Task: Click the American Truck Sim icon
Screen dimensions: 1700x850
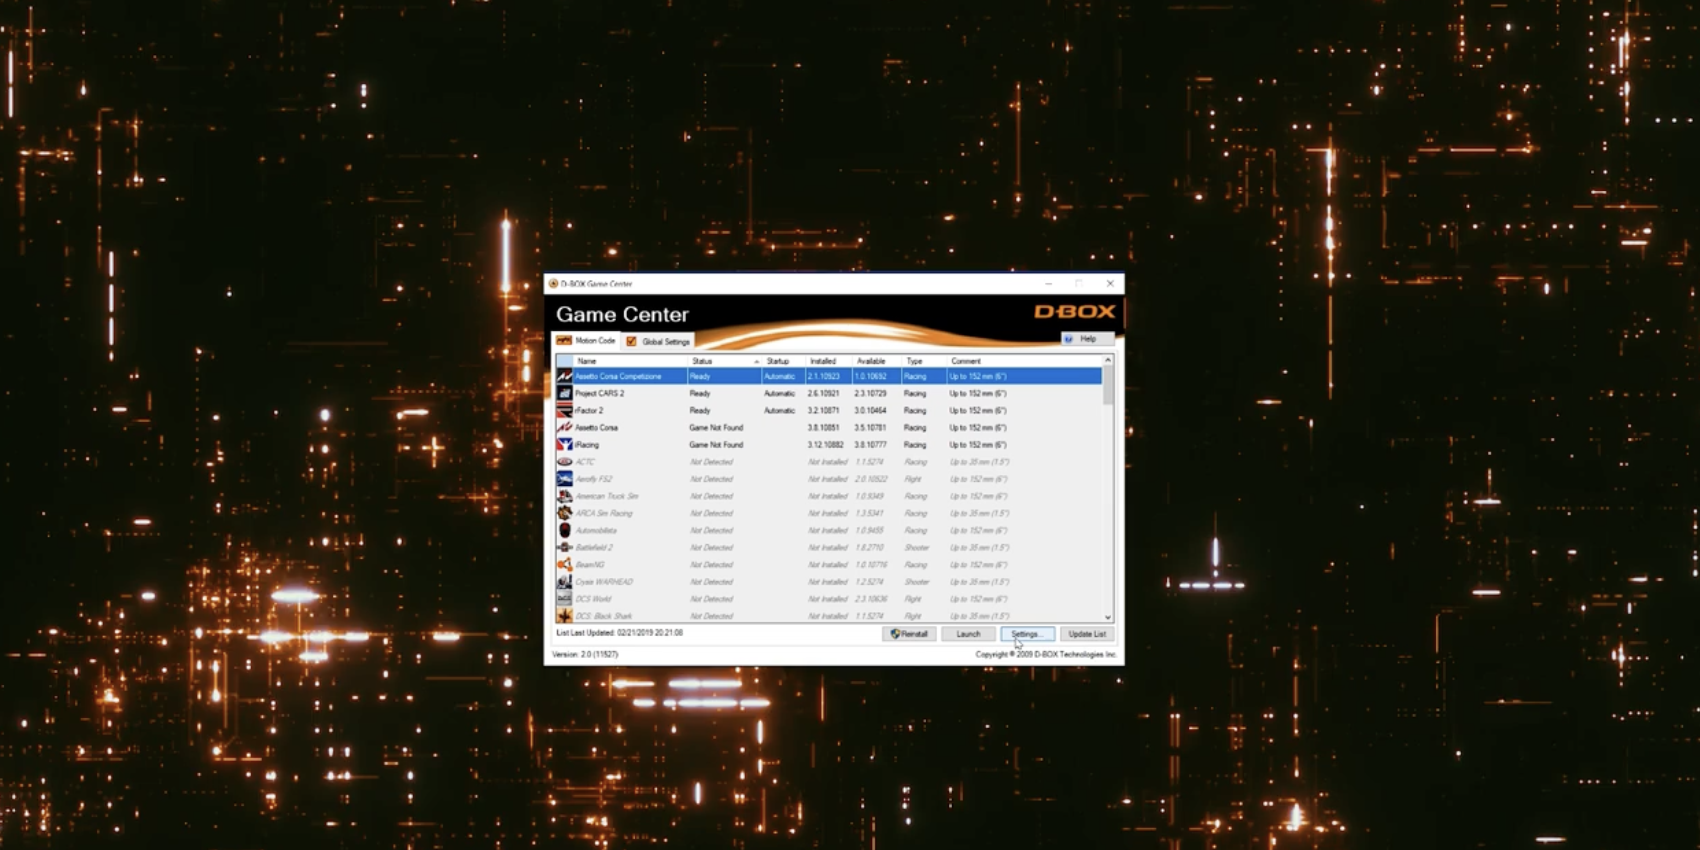Action: [x=564, y=496]
